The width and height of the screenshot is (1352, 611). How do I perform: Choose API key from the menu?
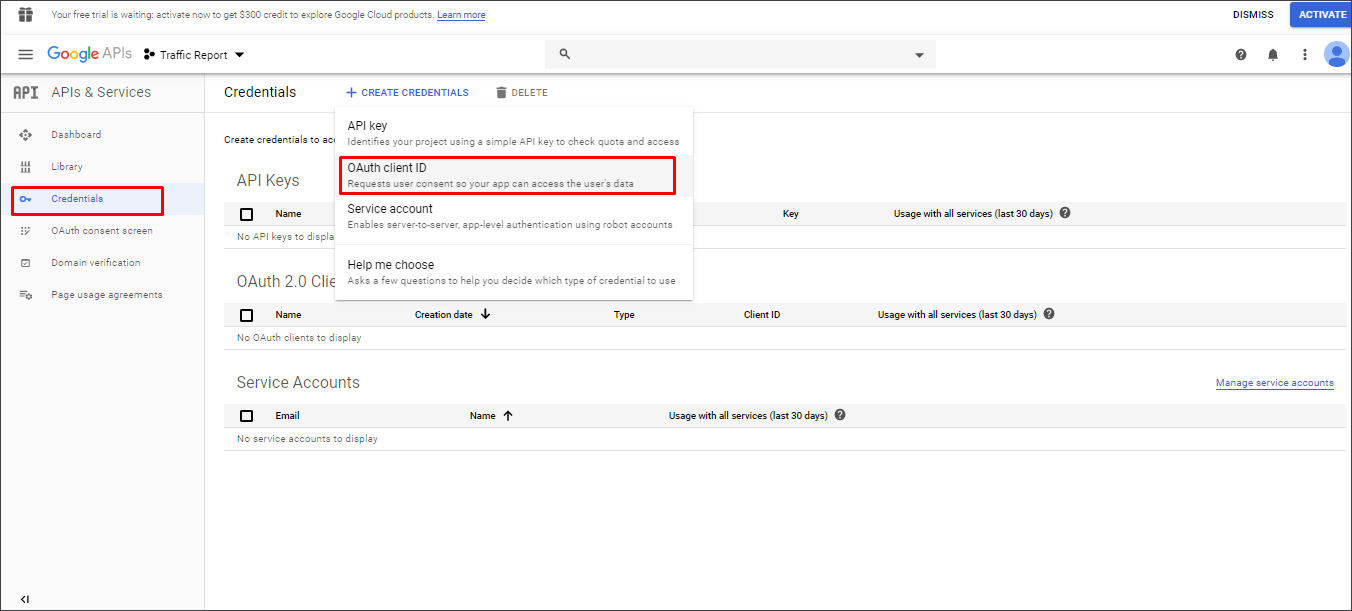[513, 133]
